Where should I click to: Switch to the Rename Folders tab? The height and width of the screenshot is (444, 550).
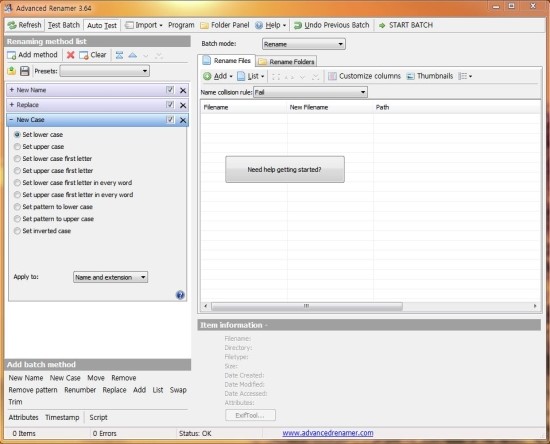click(x=287, y=62)
